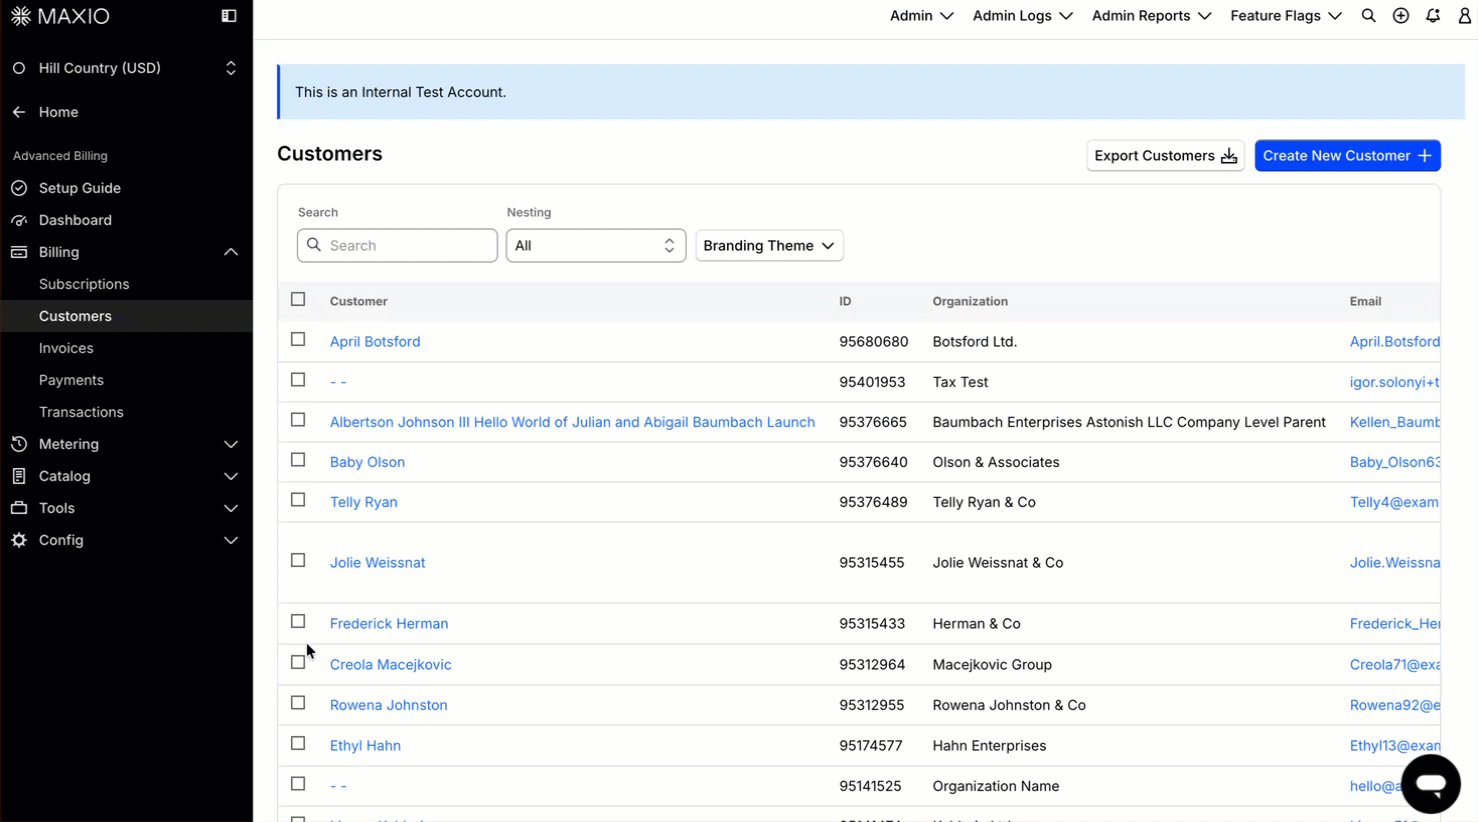The image size is (1478, 822).
Task: Open the search magnifier icon in top bar
Action: [1368, 16]
